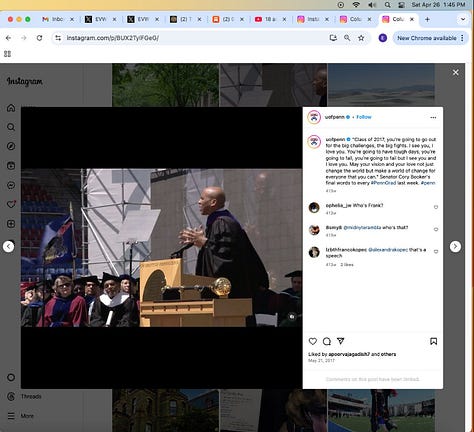The image size is (474, 432).
Task: Click the uofpenn avatar in header
Action: pos(314,117)
